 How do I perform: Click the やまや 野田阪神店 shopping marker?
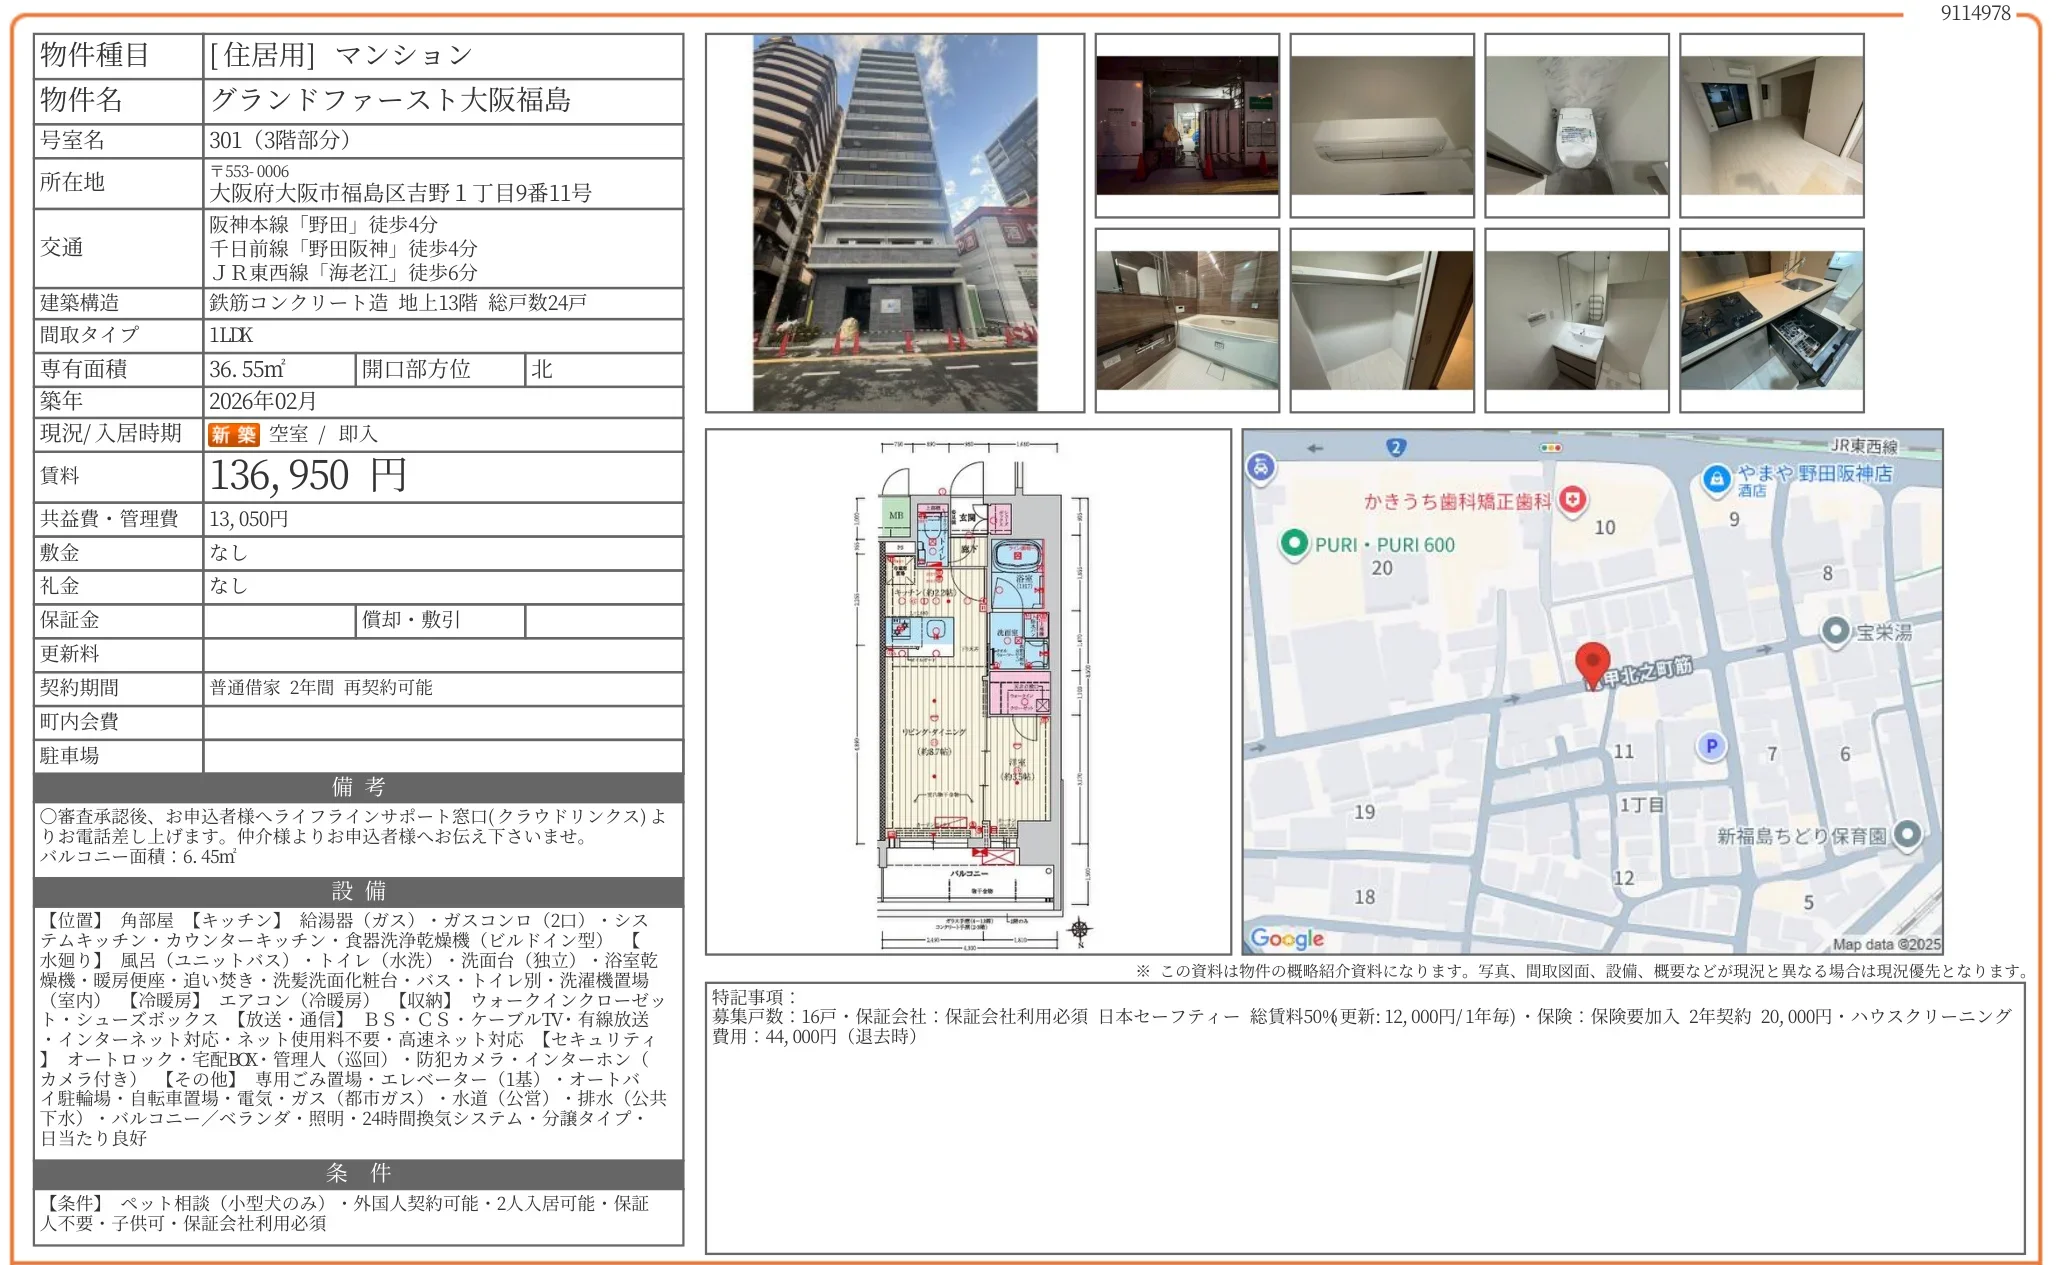(x=1716, y=479)
